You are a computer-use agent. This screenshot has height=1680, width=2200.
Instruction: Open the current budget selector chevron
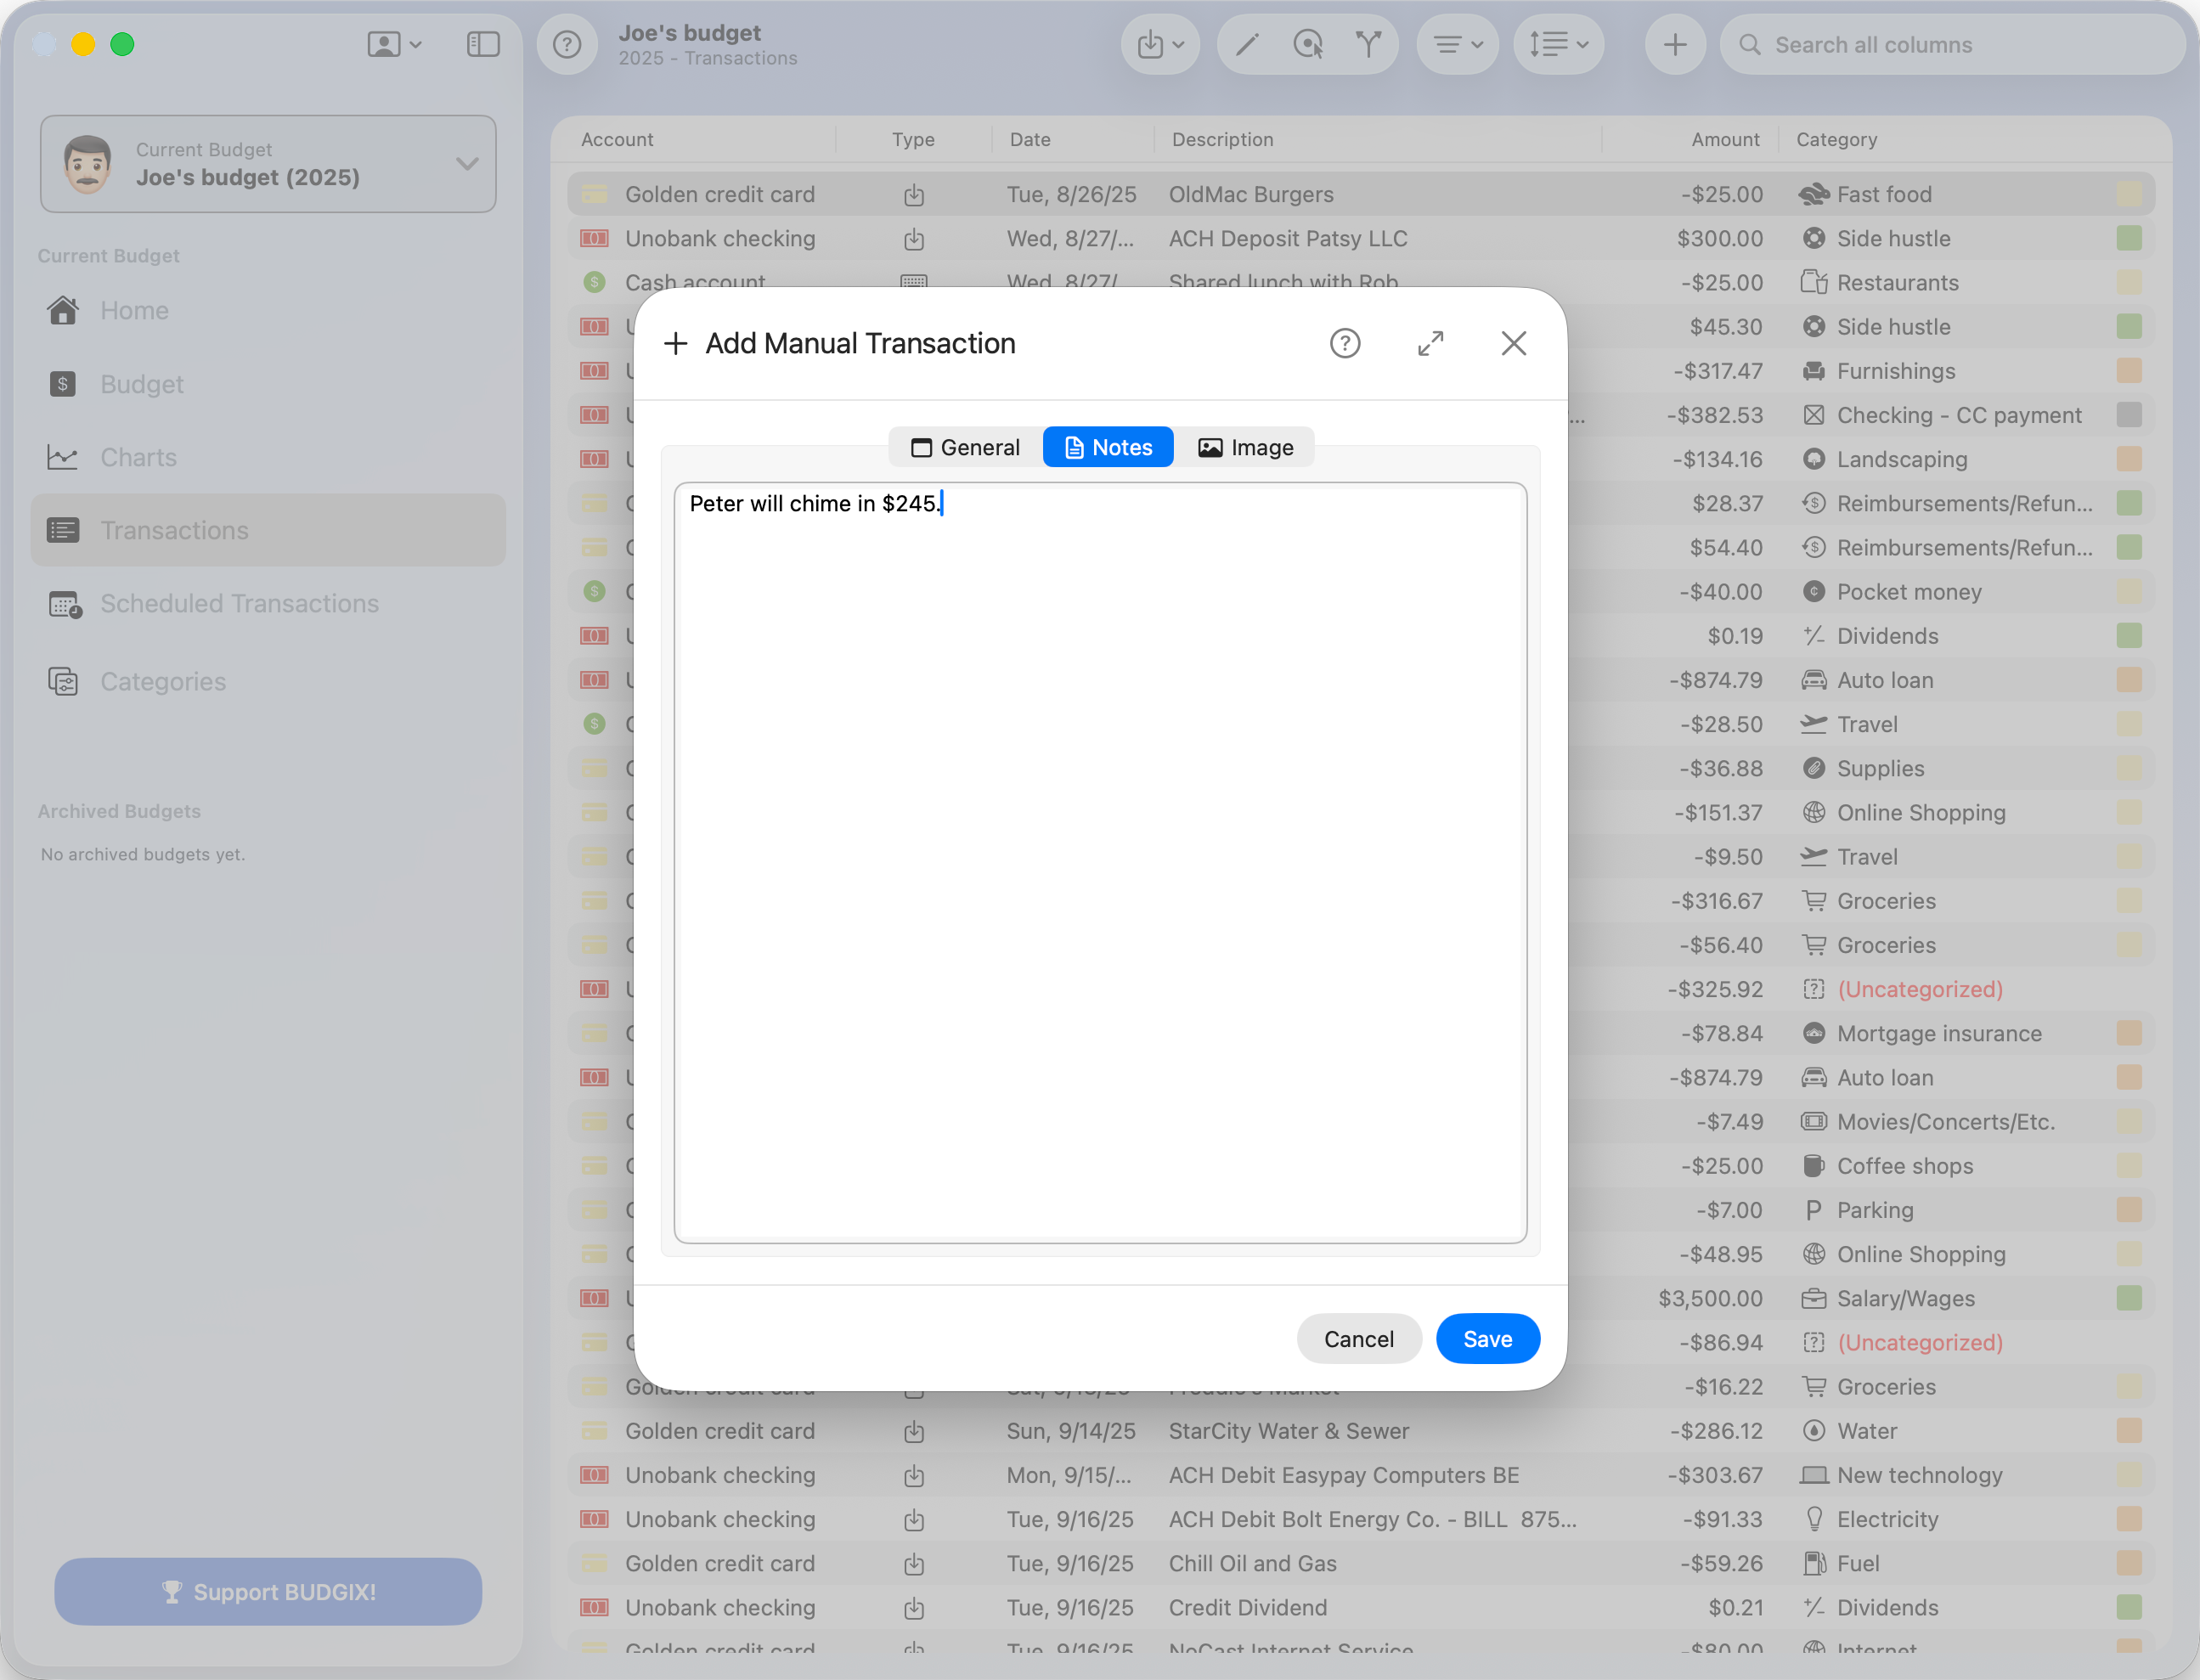point(466,163)
